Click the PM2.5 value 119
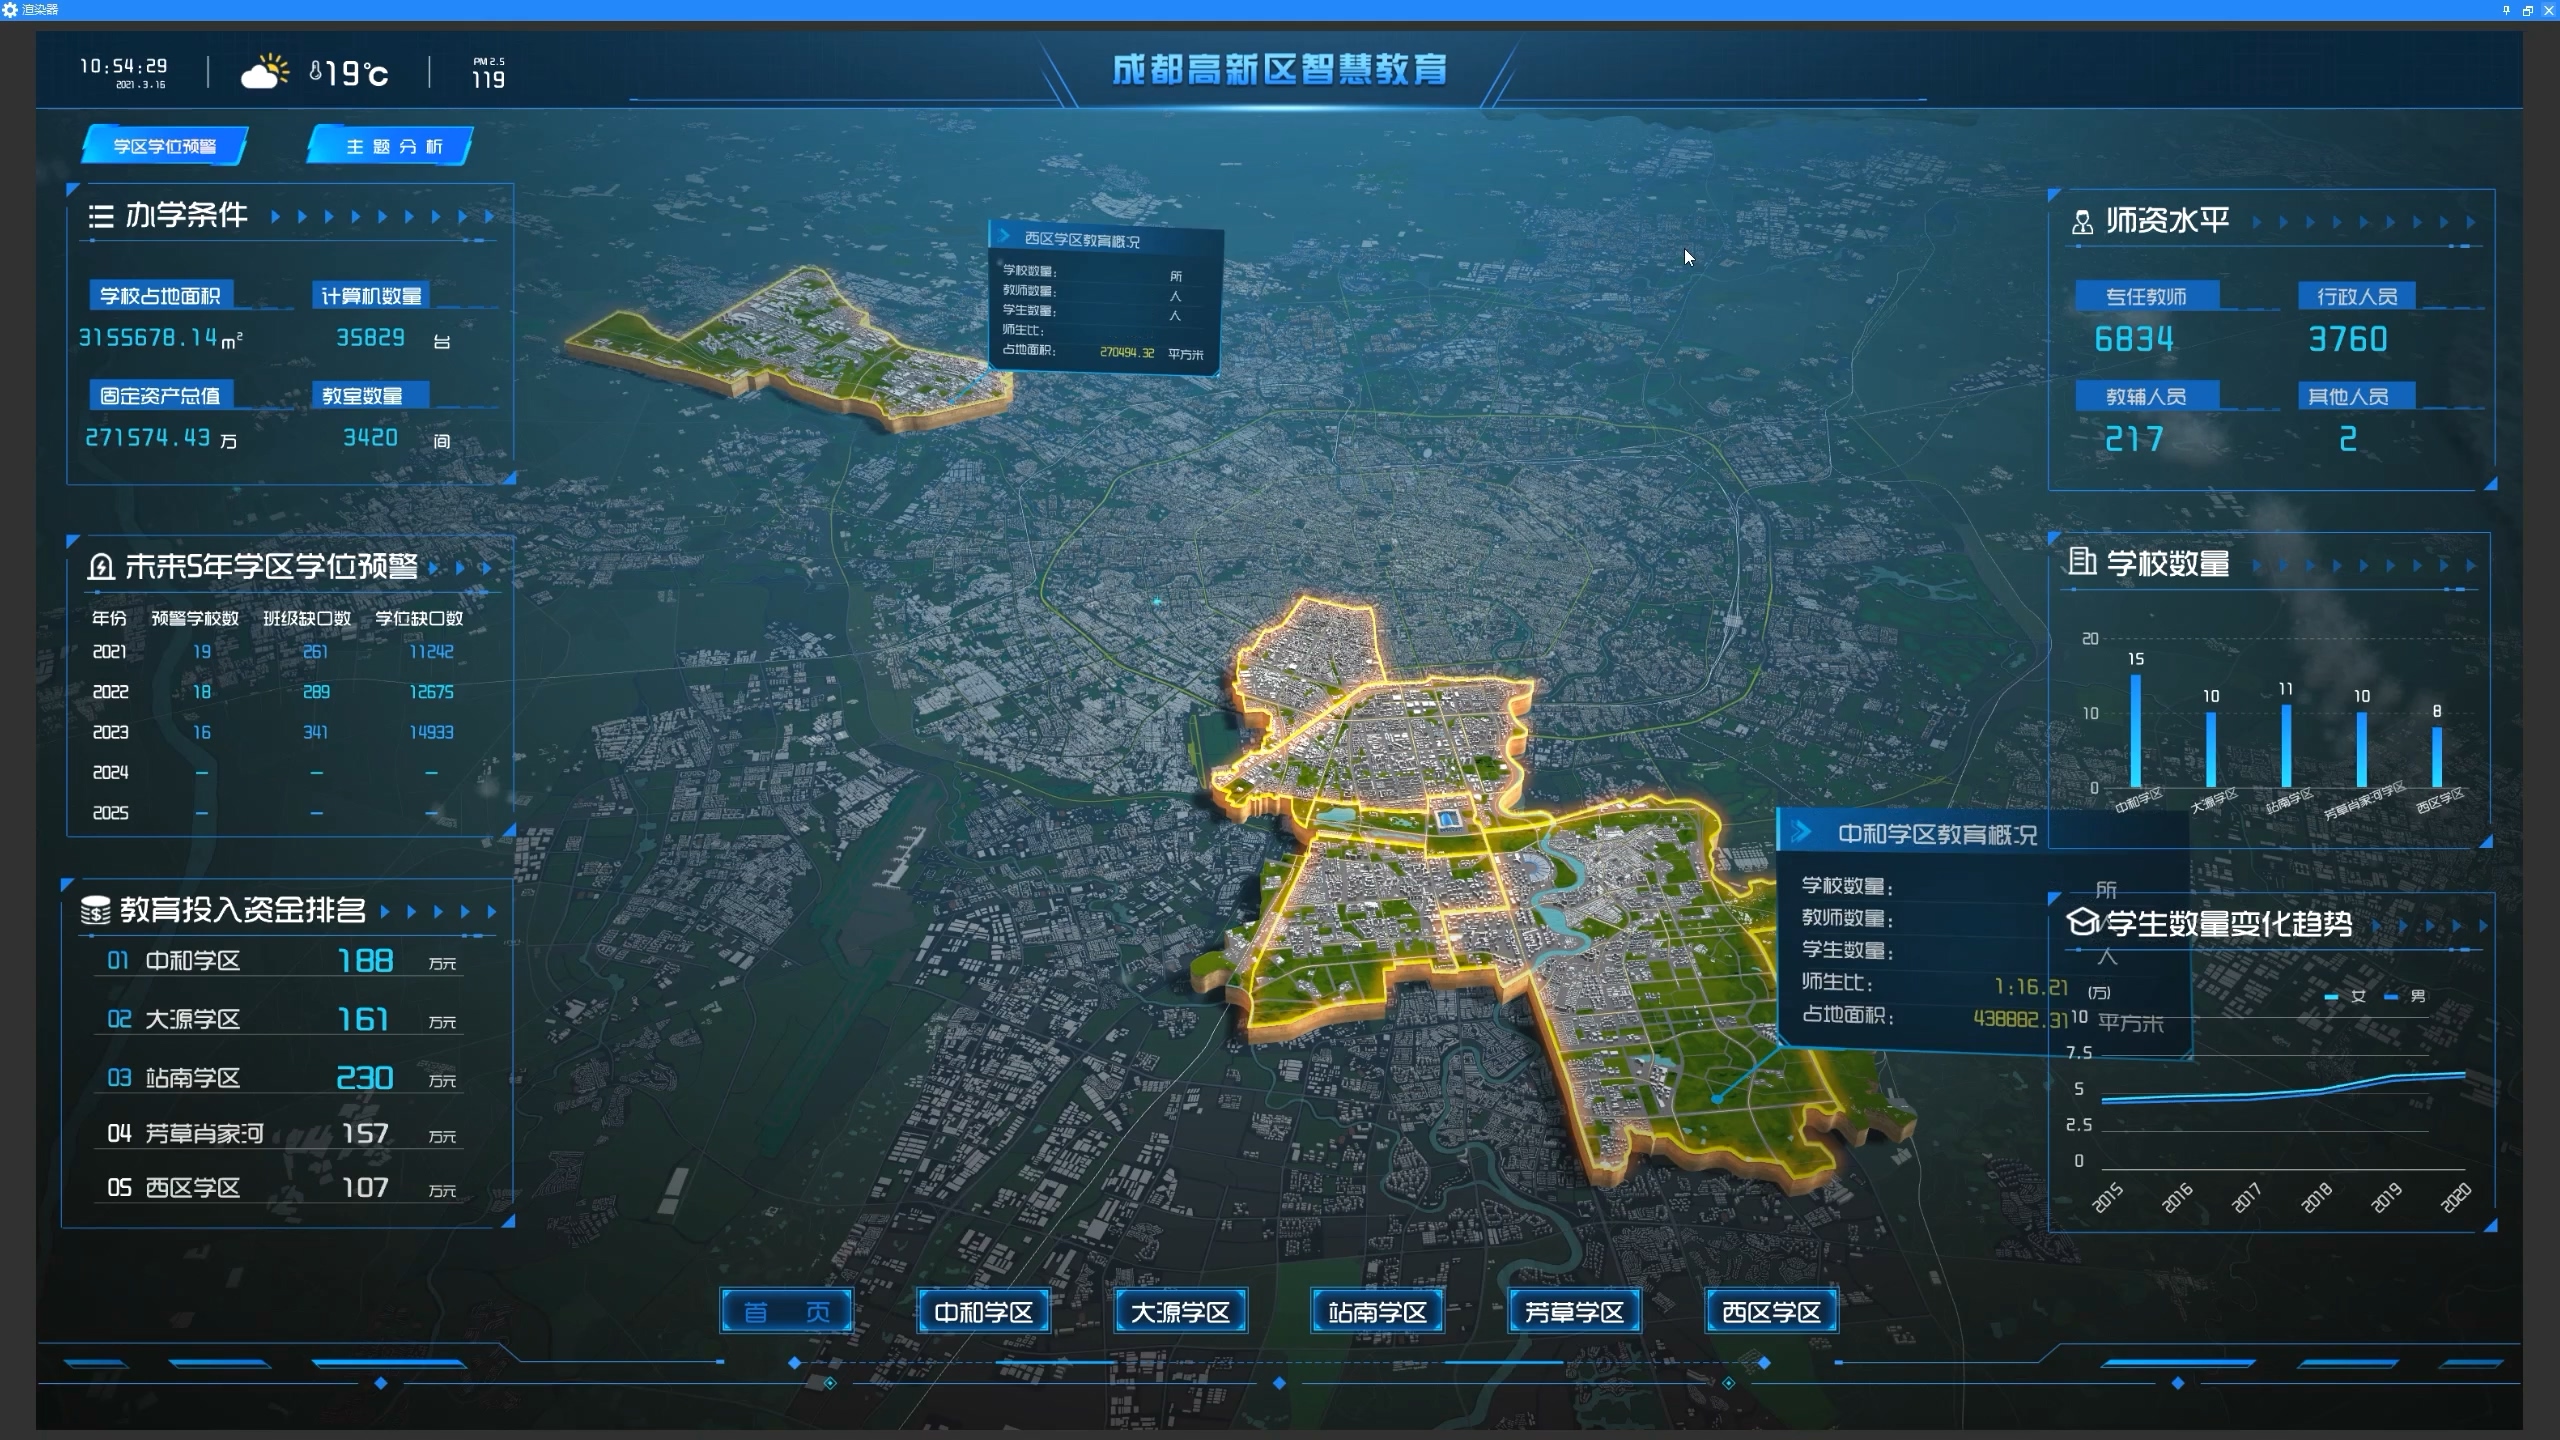 click(488, 80)
